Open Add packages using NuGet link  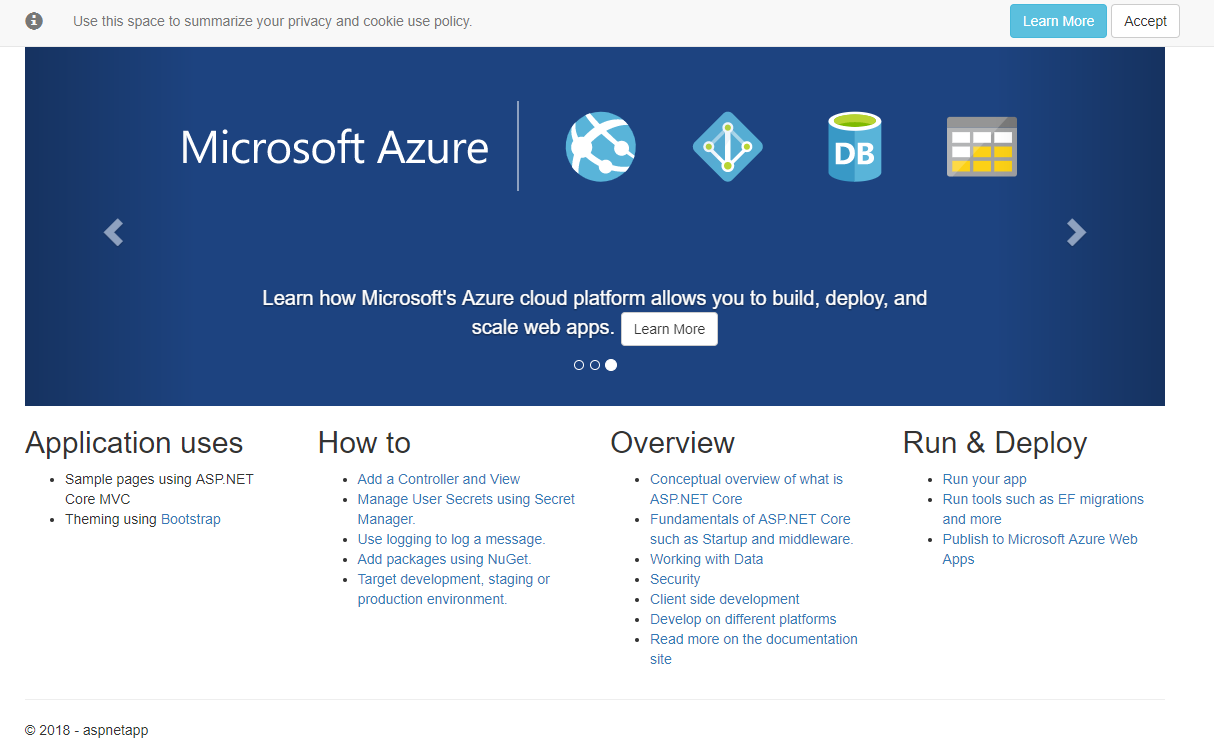coord(445,559)
